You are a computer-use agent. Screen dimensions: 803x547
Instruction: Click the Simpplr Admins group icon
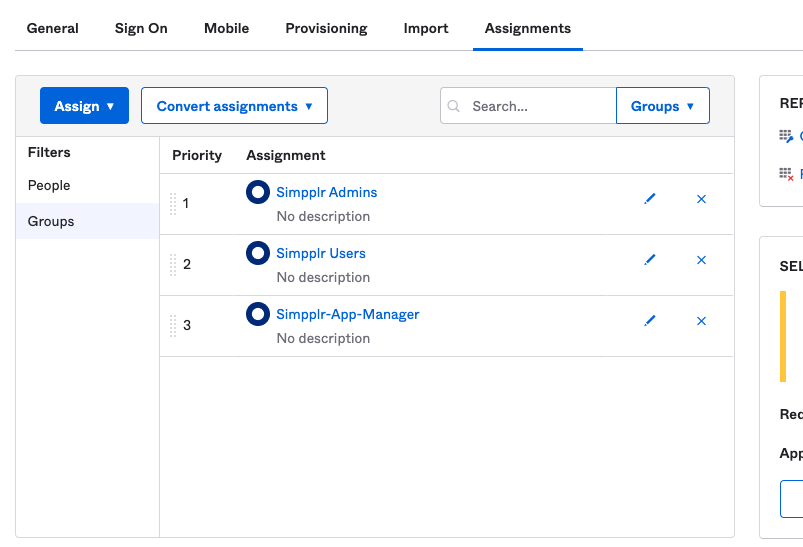(258, 192)
